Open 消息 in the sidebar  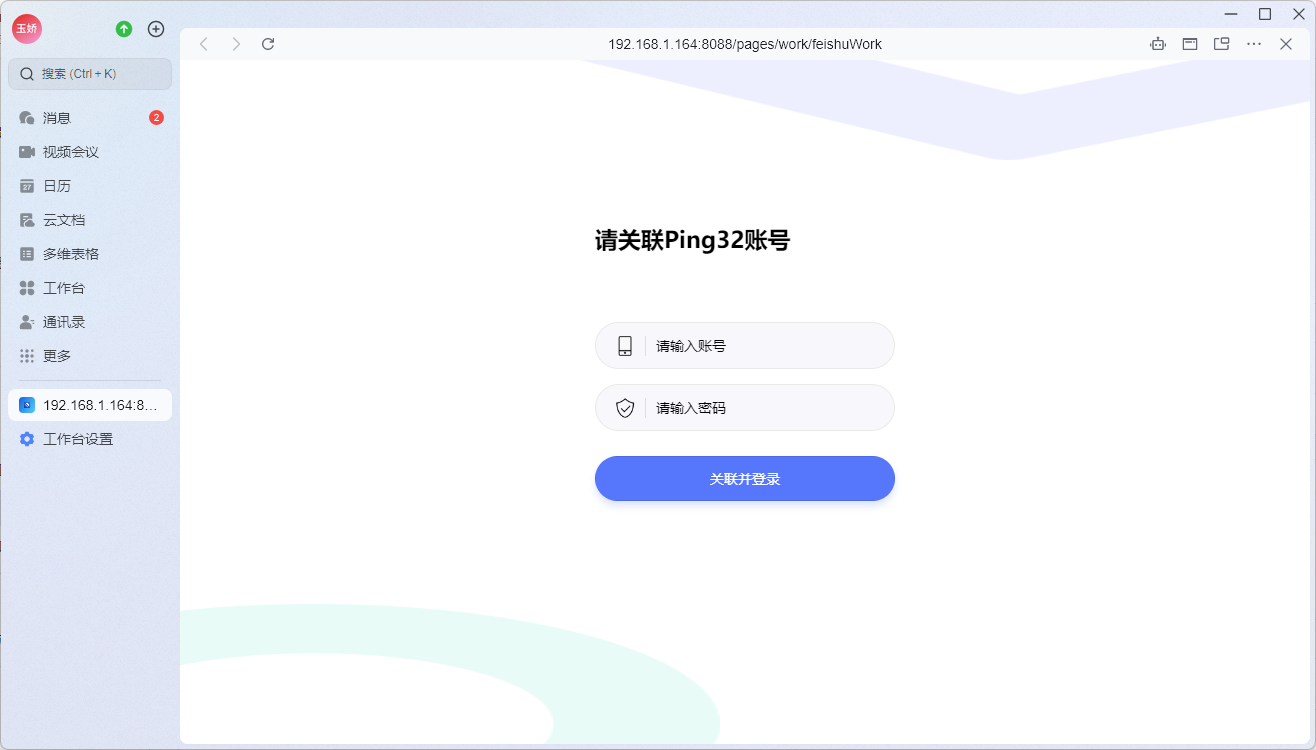click(90, 118)
